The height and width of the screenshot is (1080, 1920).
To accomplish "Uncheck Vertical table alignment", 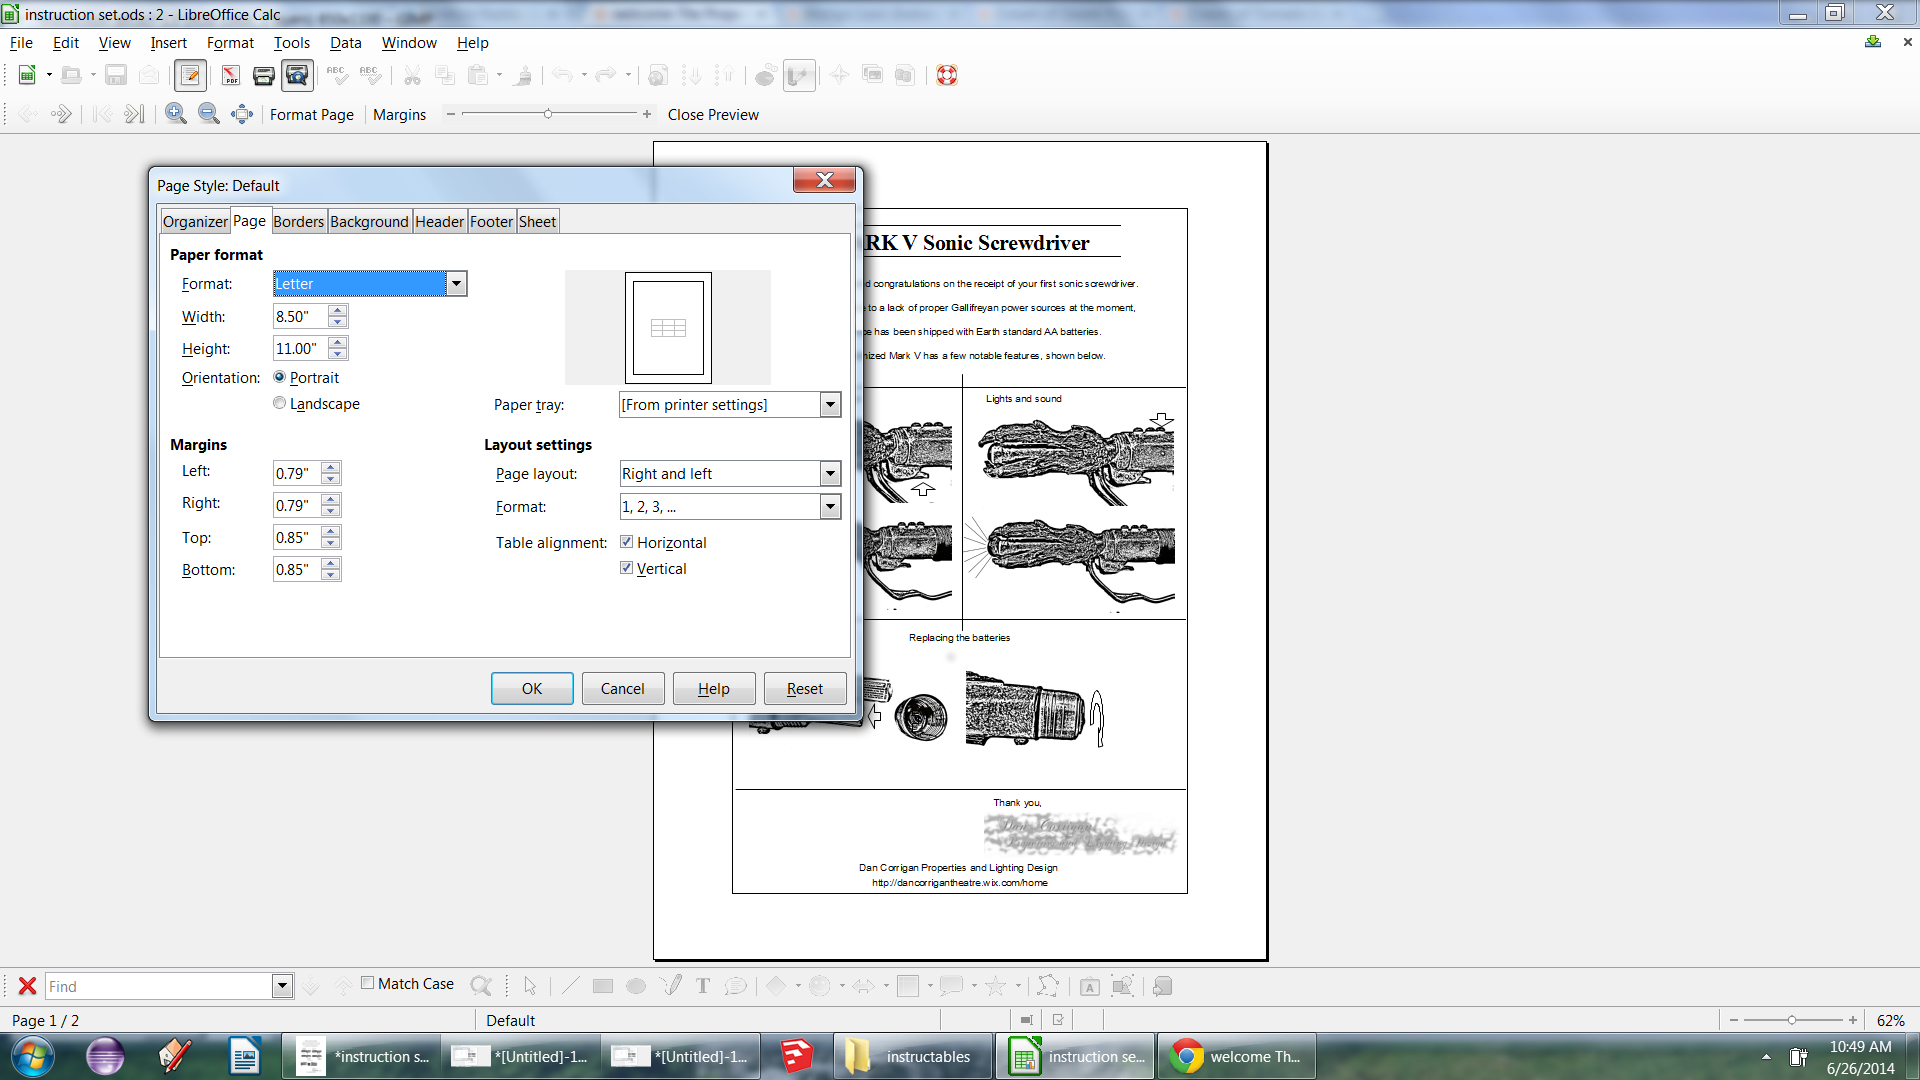I will pyautogui.click(x=627, y=568).
